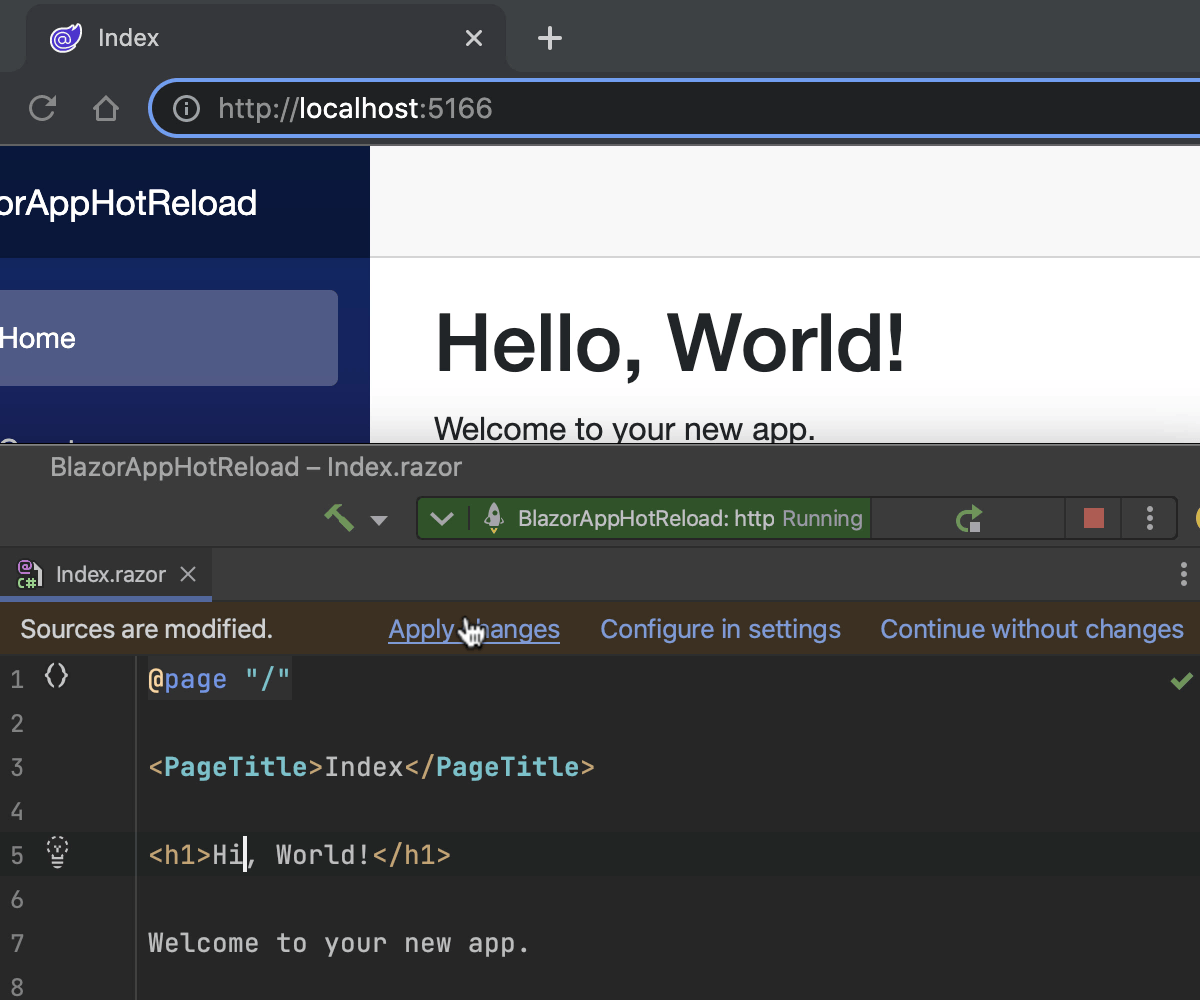This screenshot has height=1000, width=1200.
Task: Expand the run configuration chevron dropdown
Action: coord(442,519)
